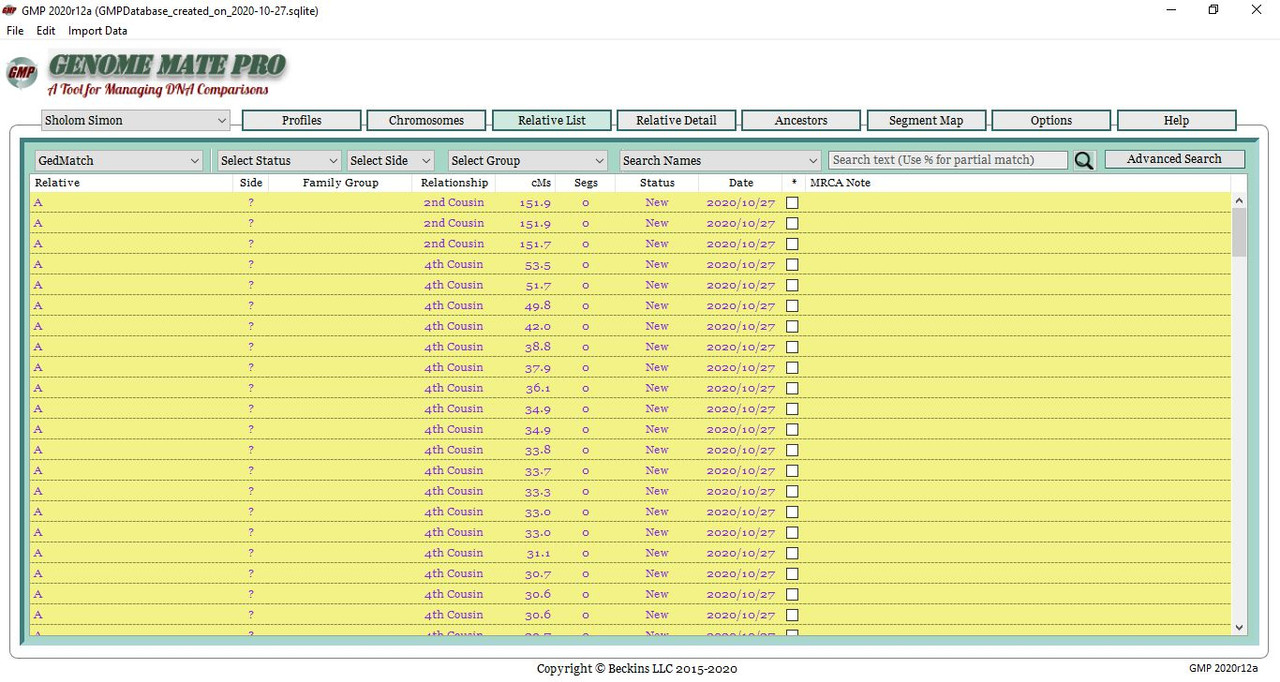Open the GedMatch source dropdown
Image resolution: width=1280 pixels, height=682 pixels.
119,160
